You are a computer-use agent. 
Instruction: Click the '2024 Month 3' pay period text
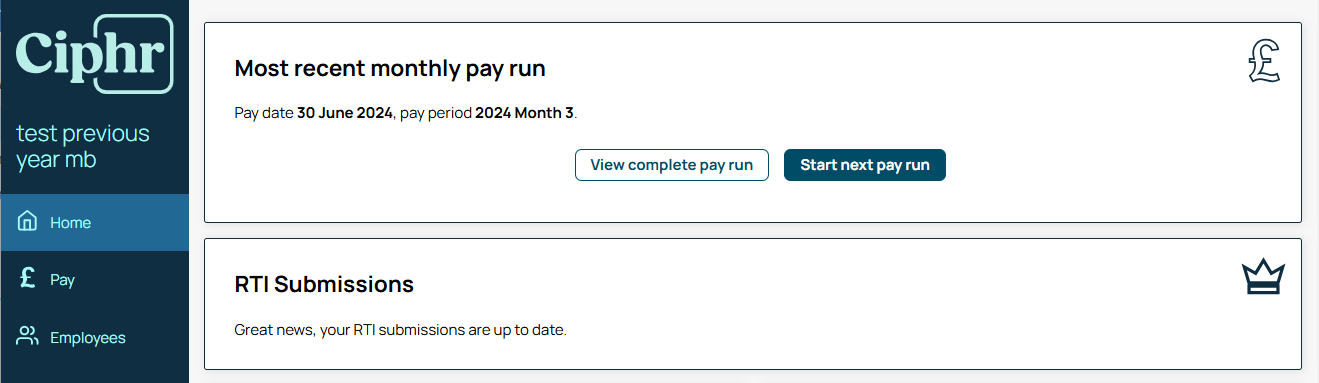point(525,113)
